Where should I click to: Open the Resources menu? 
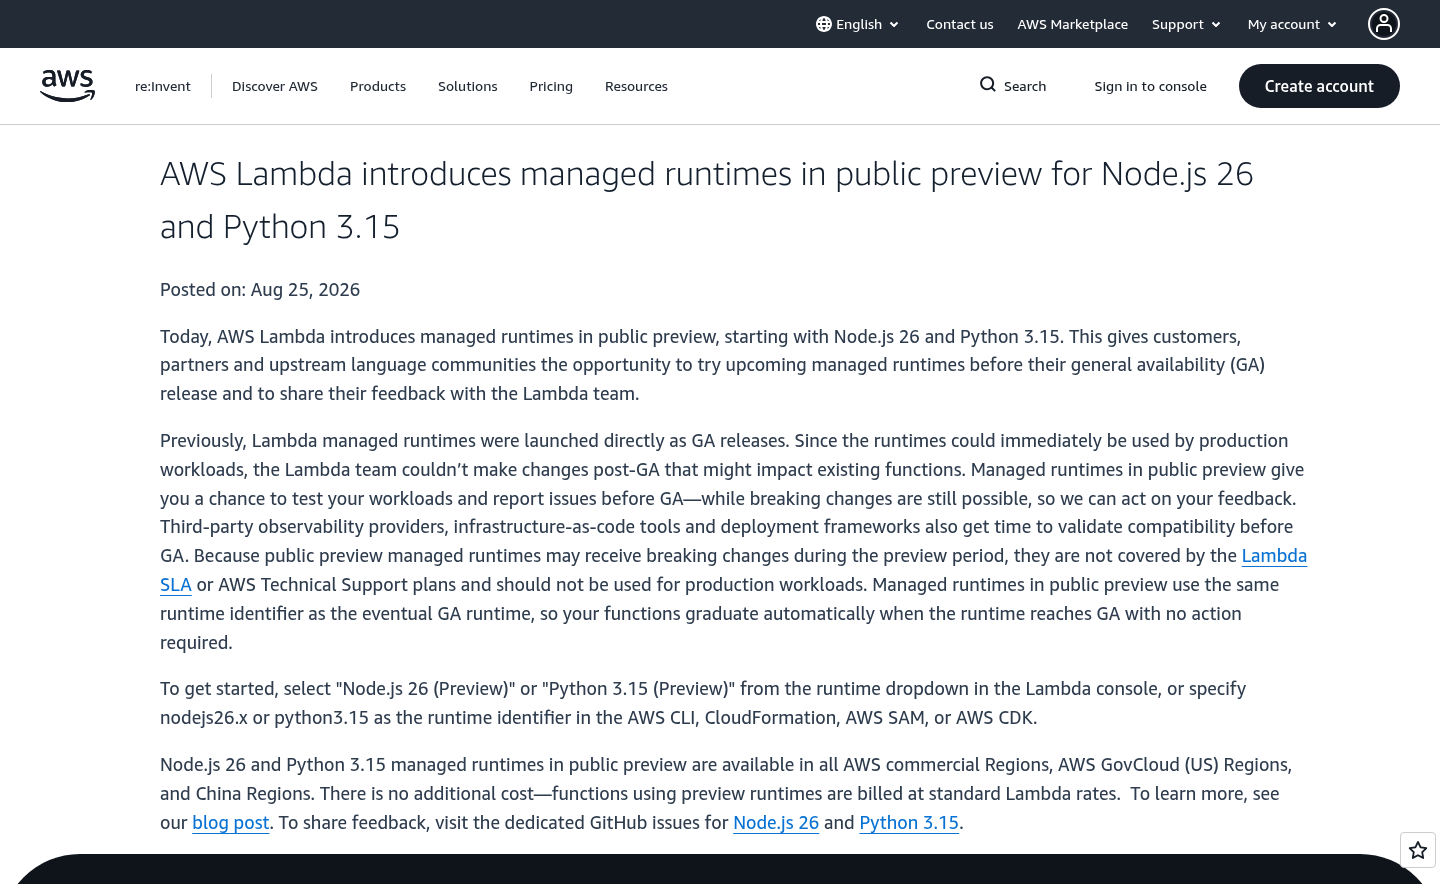(636, 86)
